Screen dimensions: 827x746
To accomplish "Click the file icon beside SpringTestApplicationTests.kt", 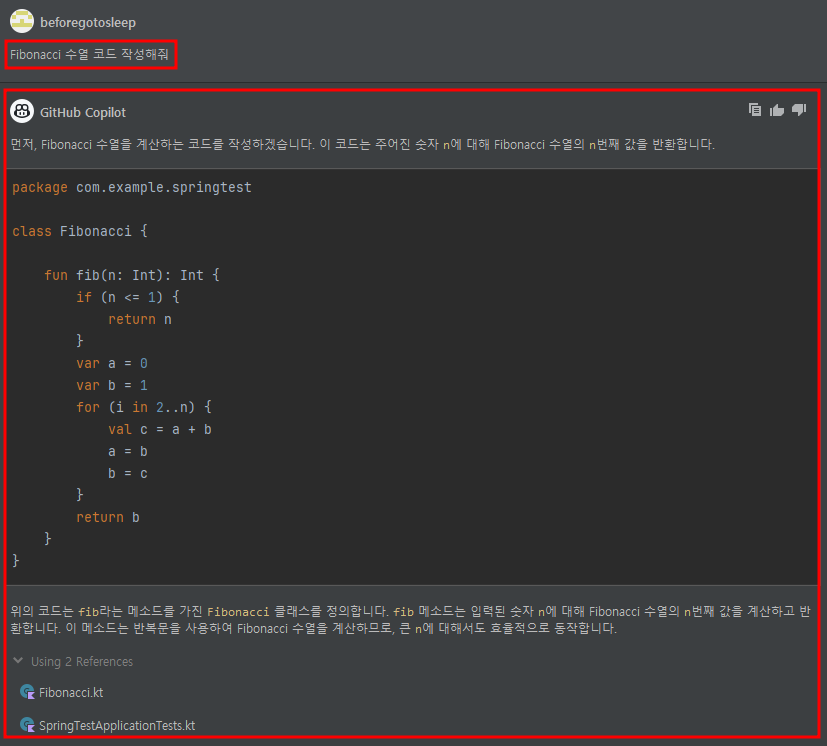I will pos(27,724).
